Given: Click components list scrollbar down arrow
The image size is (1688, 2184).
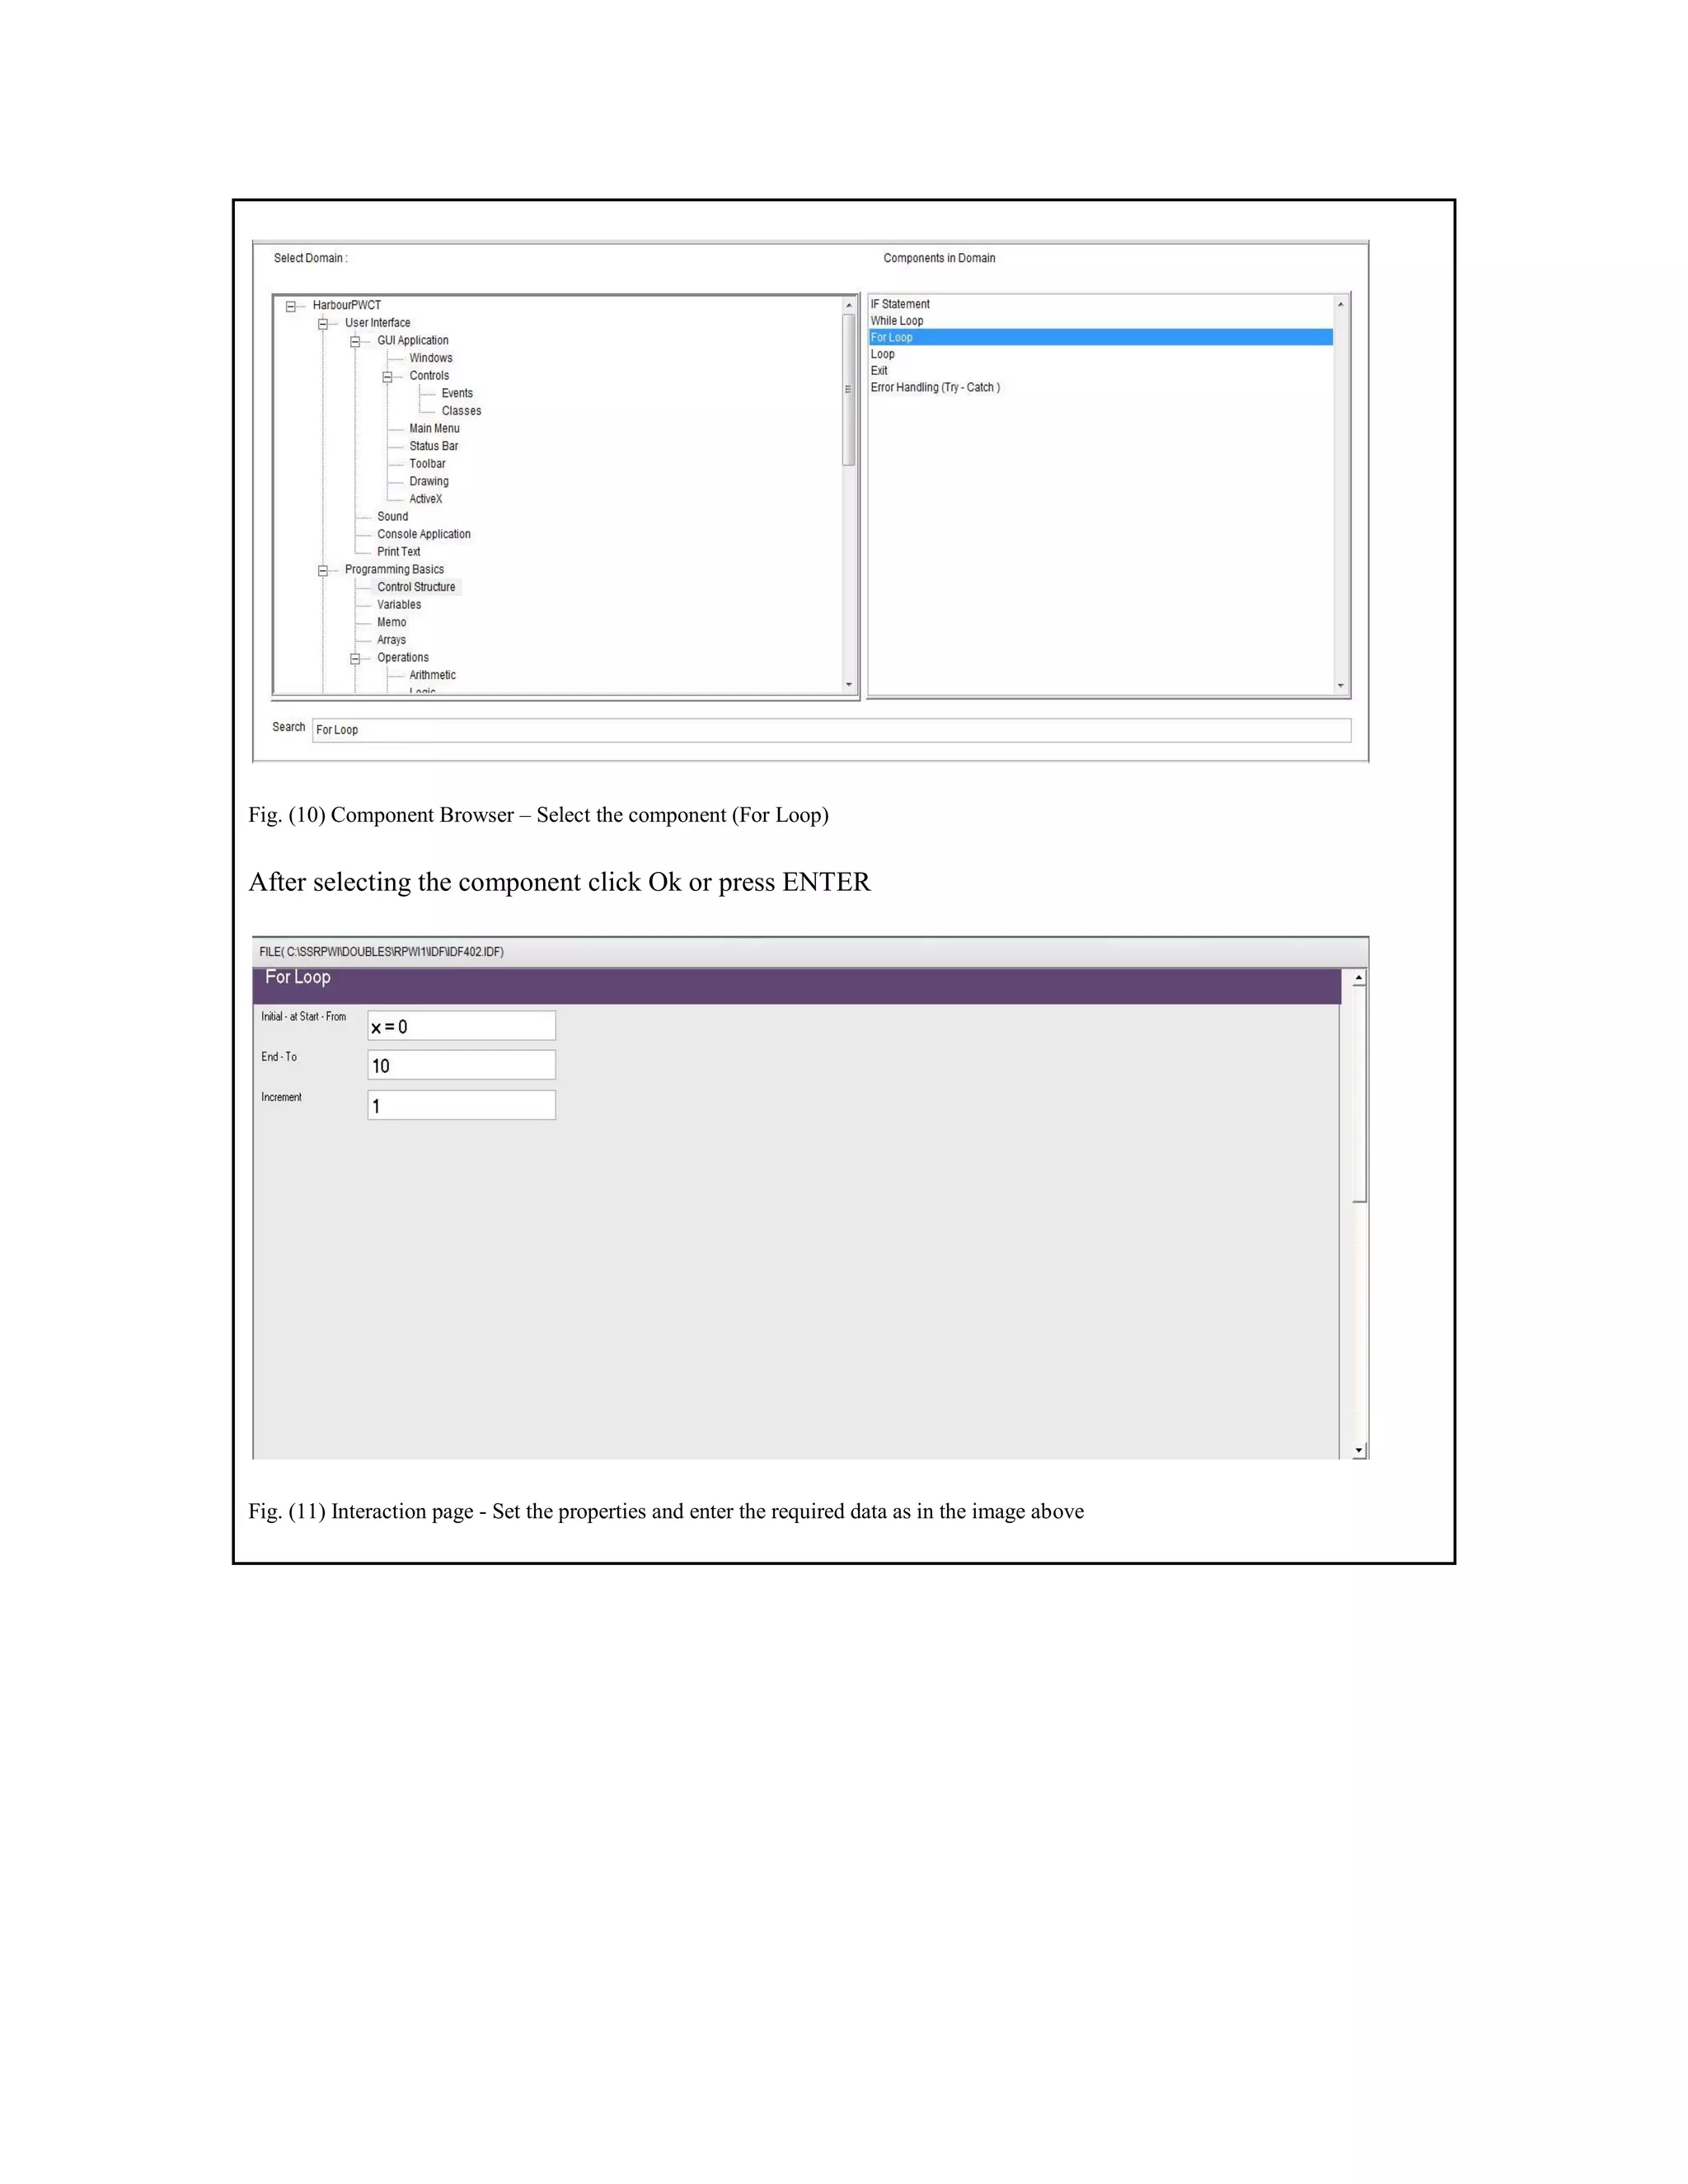Looking at the screenshot, I should [x=1341, y=686].
